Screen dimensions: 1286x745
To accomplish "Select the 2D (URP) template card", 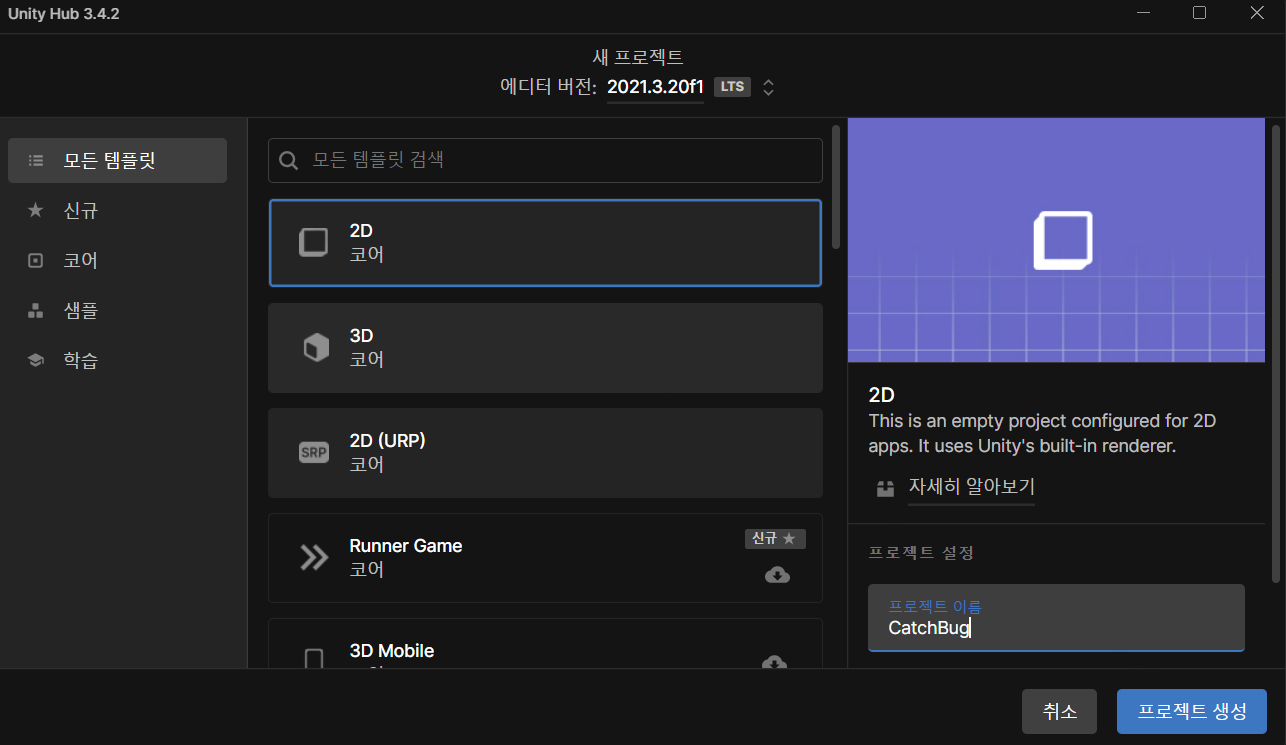I will (x=545, y=453).
